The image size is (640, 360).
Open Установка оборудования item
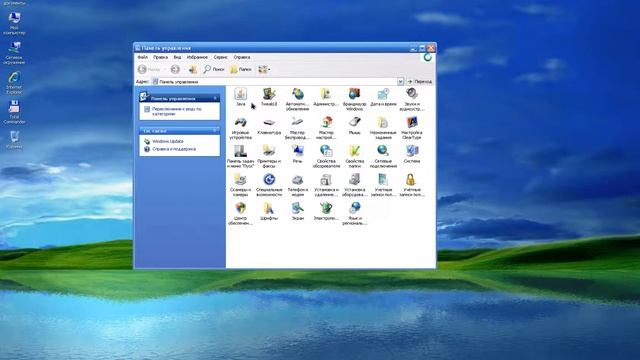click(x=354, y=185)
